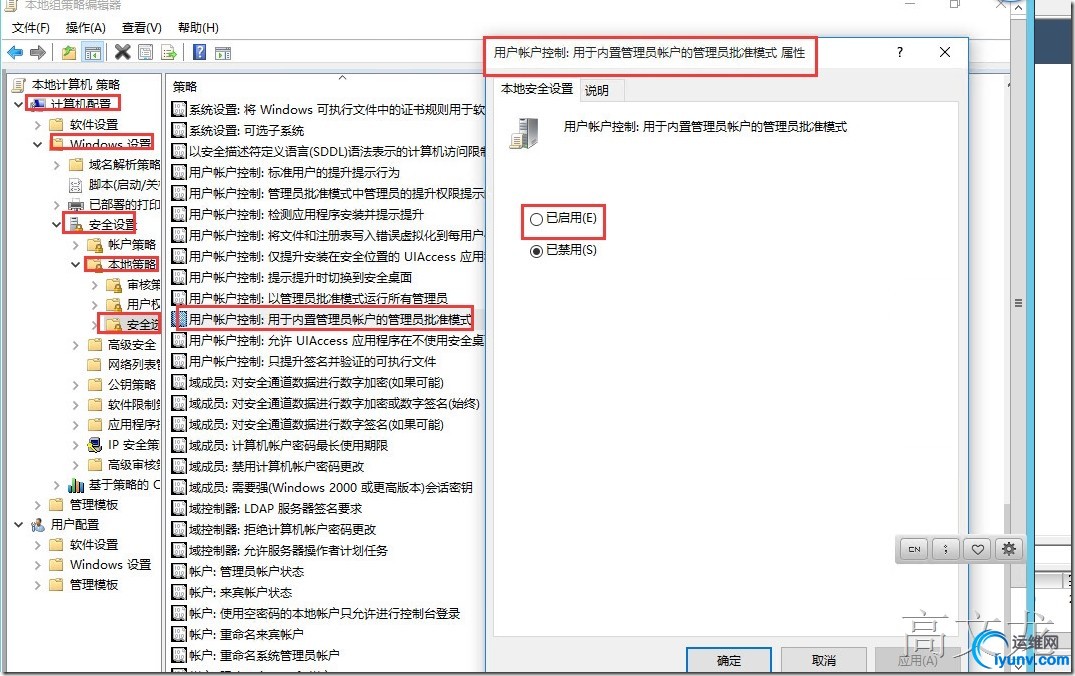The image size is (1075, 676).
Task: Click the Delete X toolbar icon
Action: pyautogui.click(x=123, y=52)
